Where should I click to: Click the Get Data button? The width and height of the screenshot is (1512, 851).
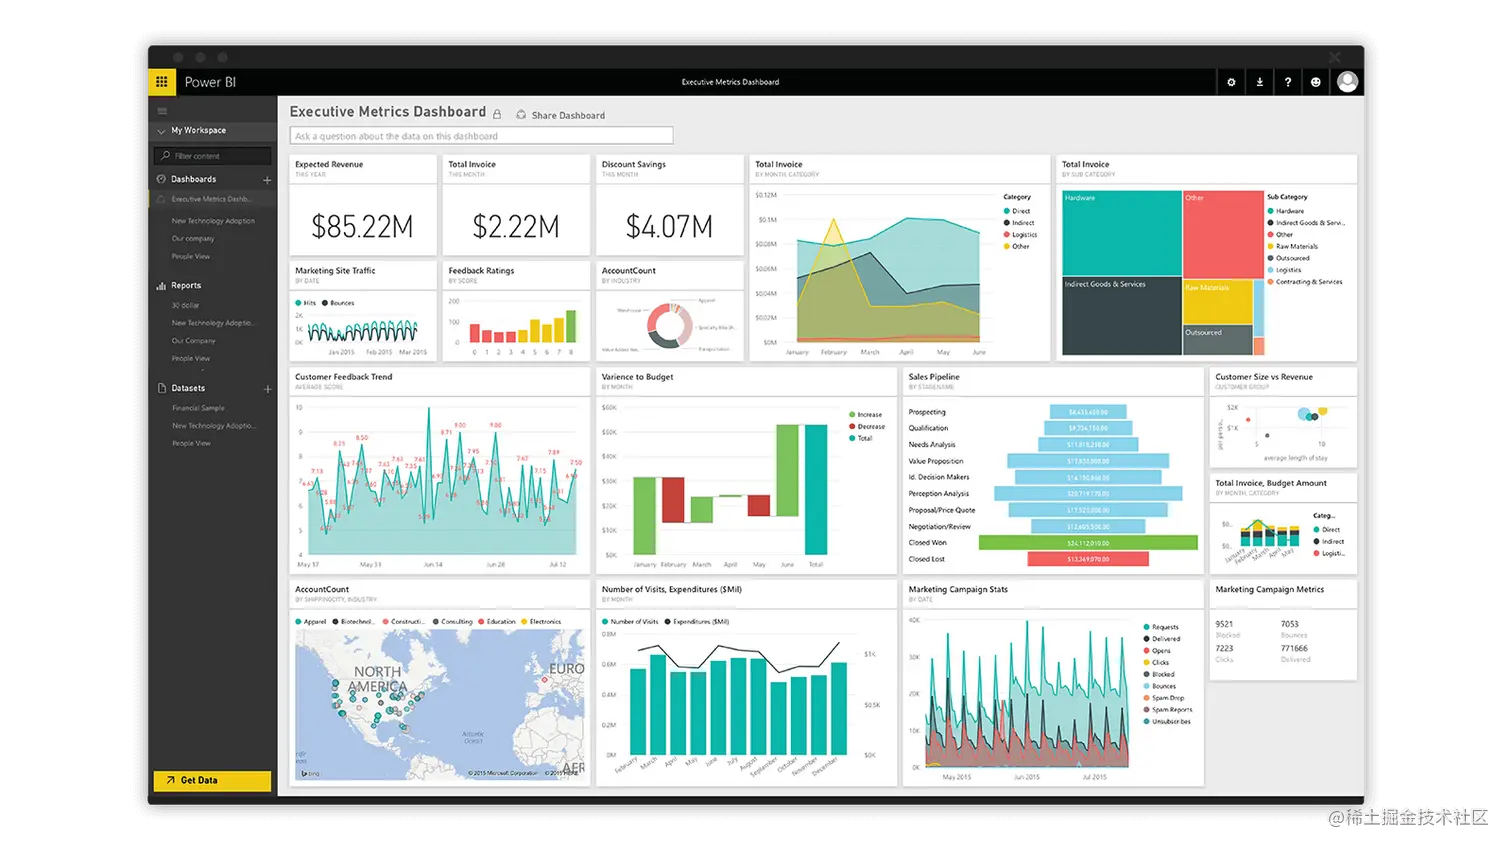click(x=211, y=780)
